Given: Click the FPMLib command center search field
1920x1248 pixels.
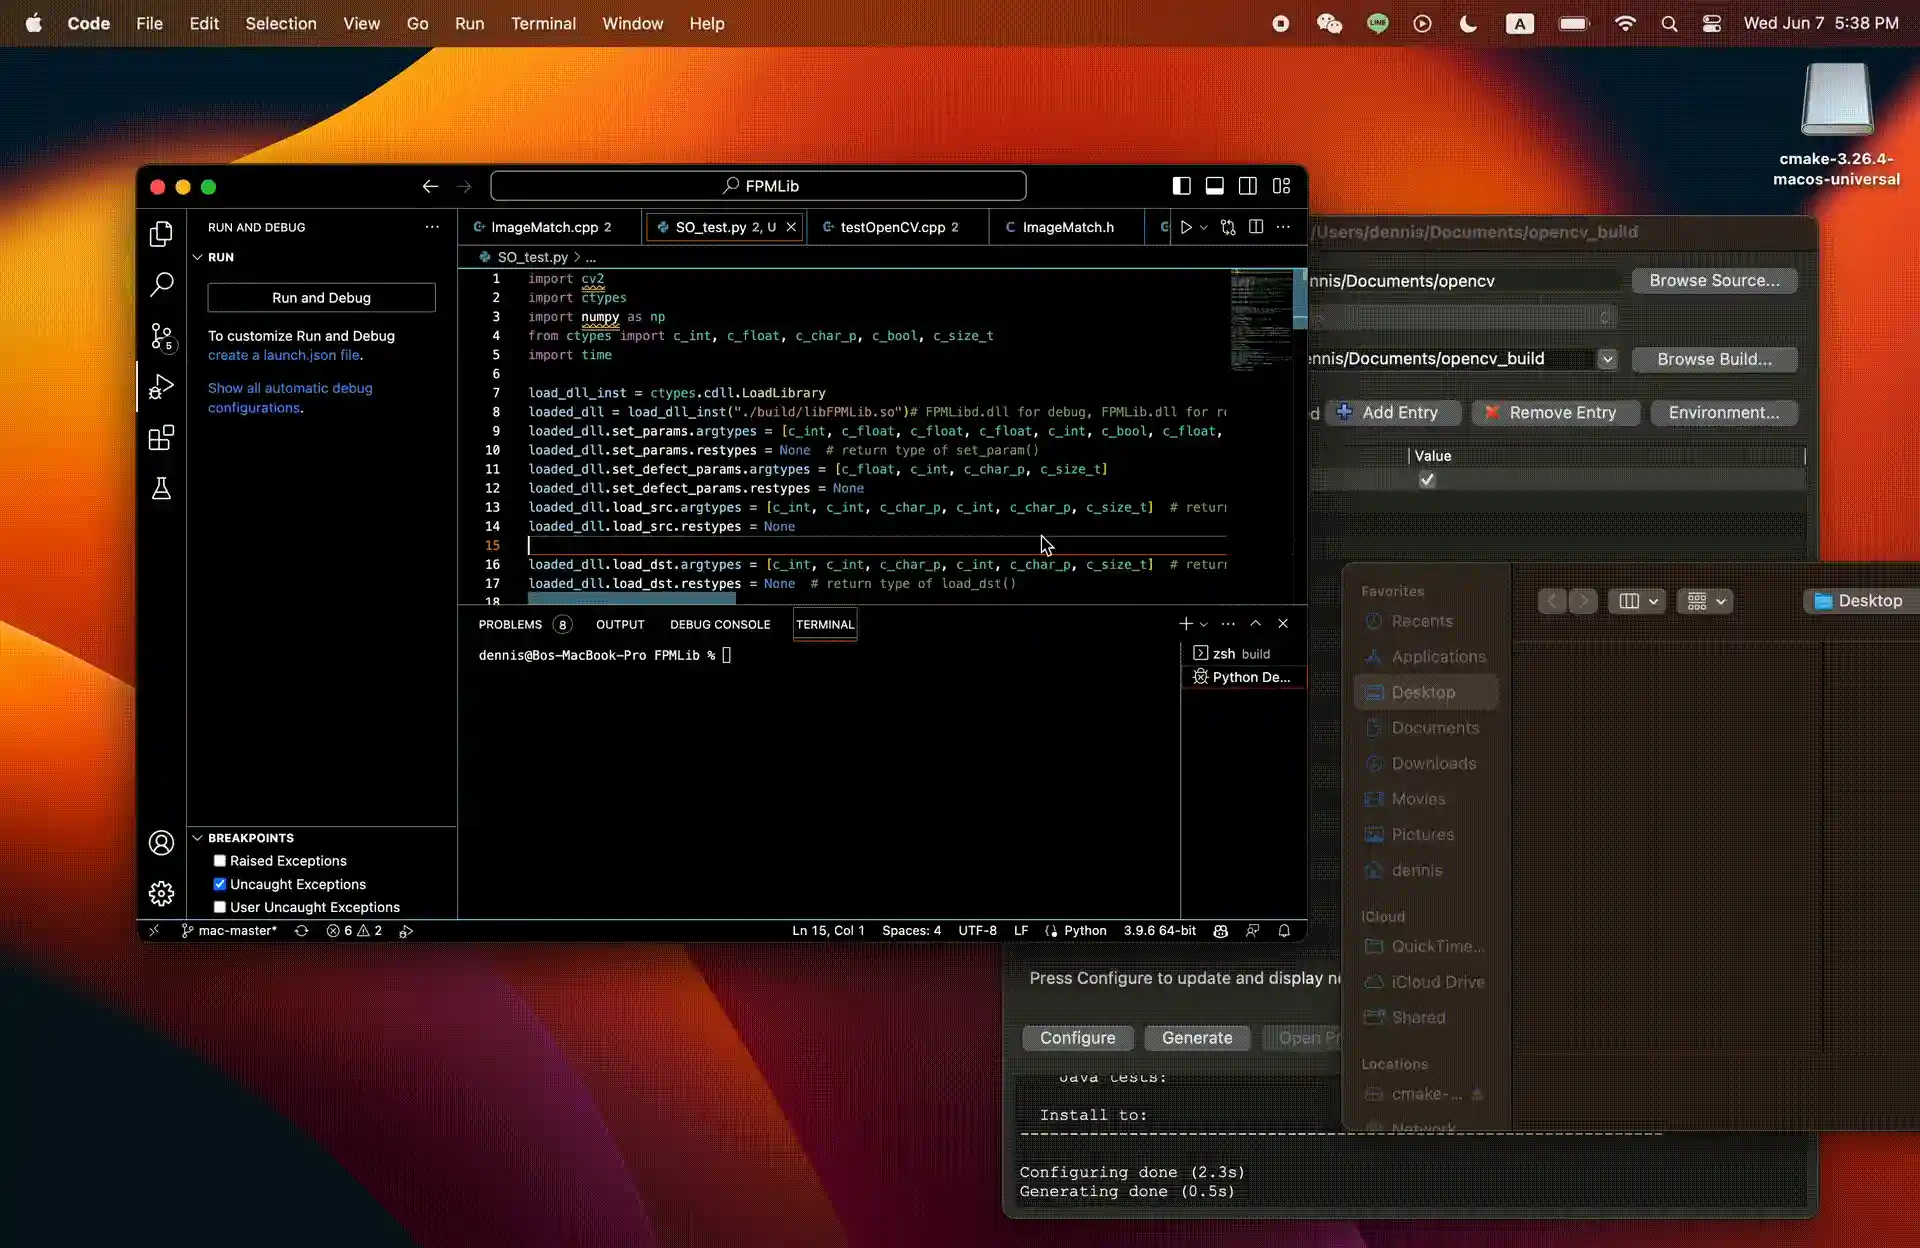Looking at the screenshot, I should pos(758,186).
